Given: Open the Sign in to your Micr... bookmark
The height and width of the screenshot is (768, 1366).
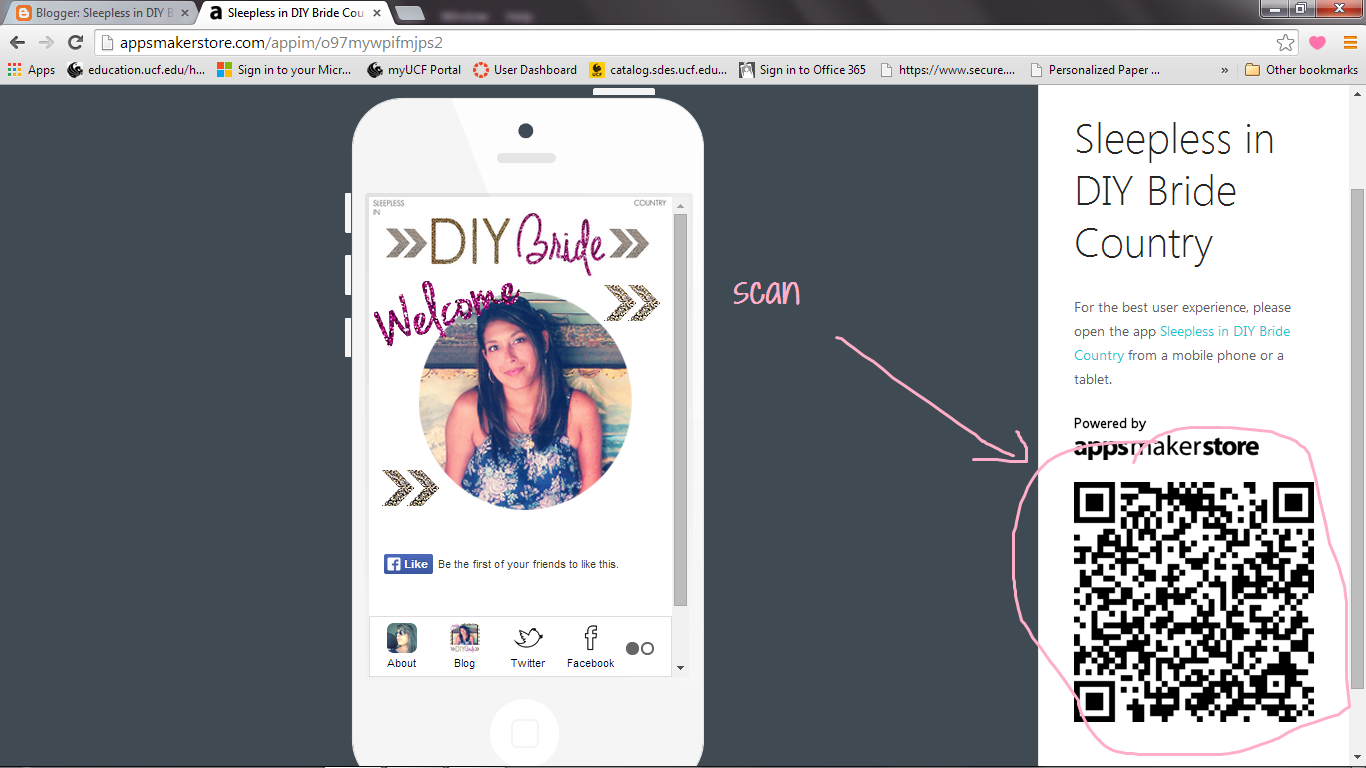Looking at the screenshot, I should point(284,70).
